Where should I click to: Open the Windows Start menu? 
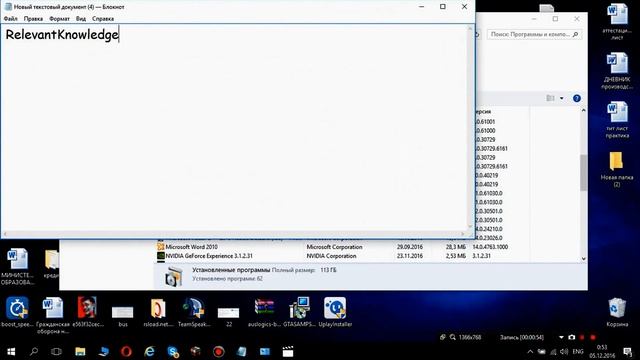pyautogui.click(x=11, y=351)
